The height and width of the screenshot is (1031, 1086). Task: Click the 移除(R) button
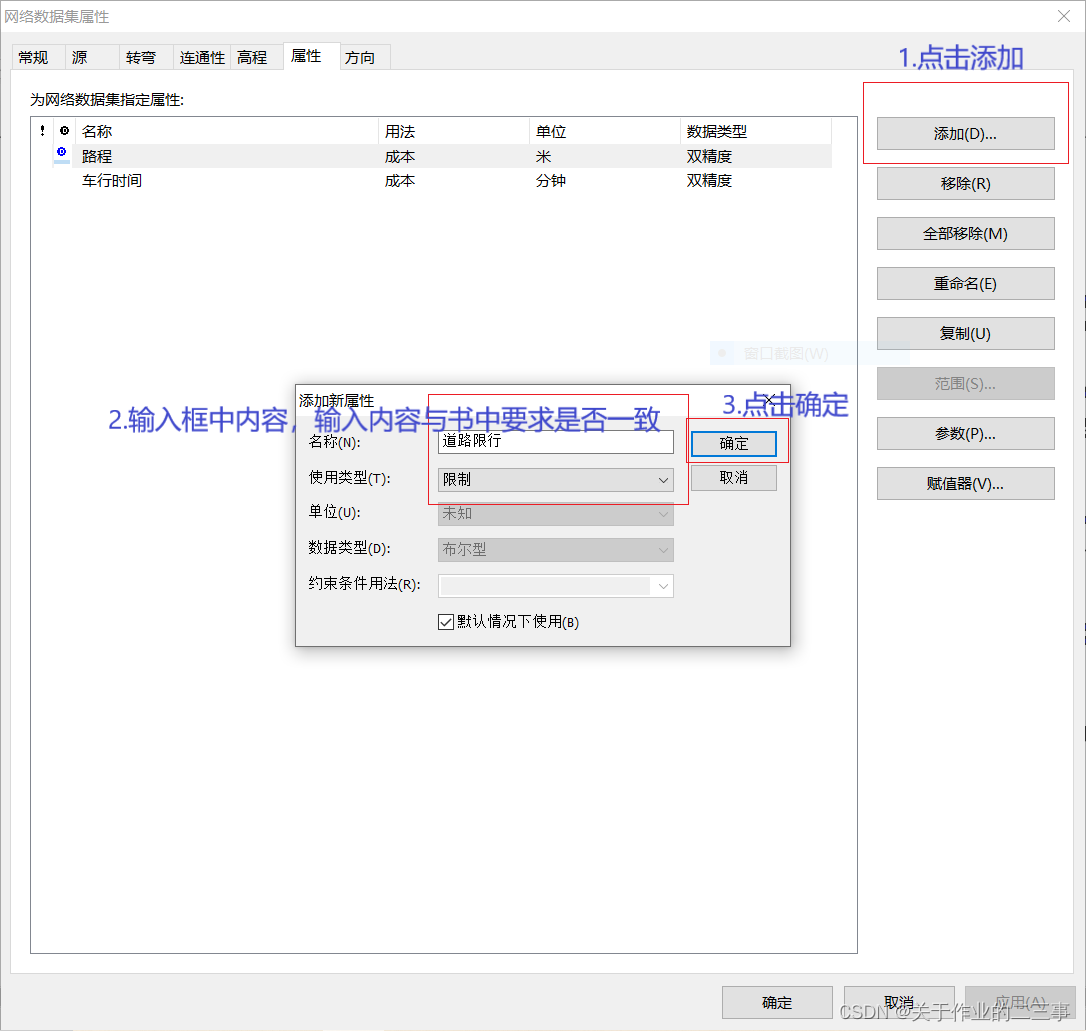pyautogui.click(x=965, y=183)
